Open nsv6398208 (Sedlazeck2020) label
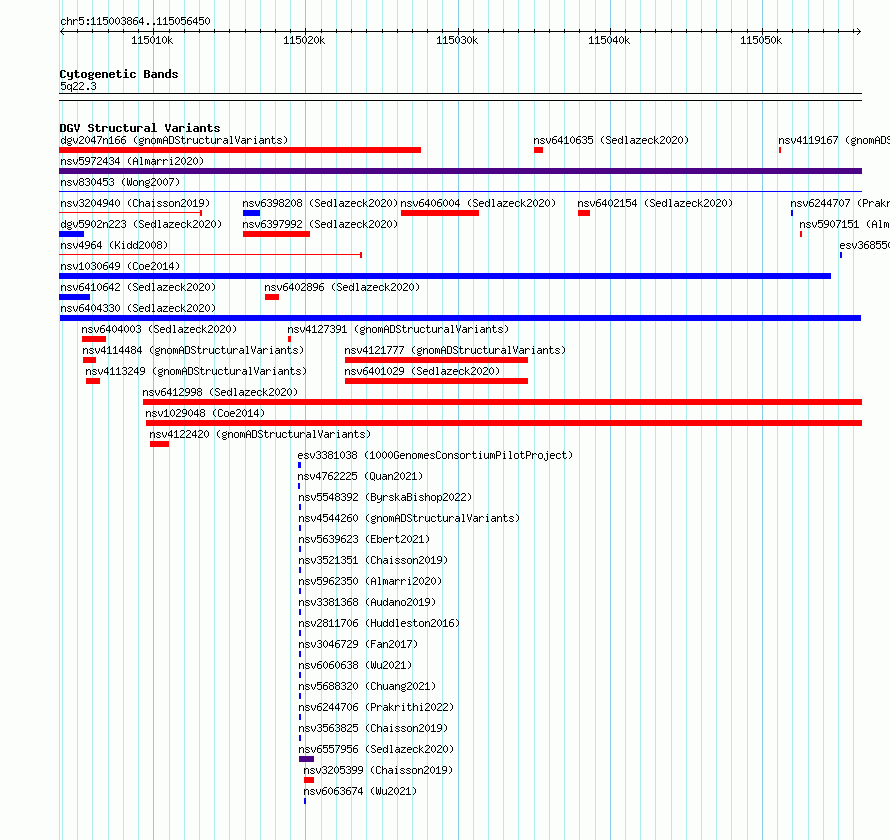 point(320,203)
